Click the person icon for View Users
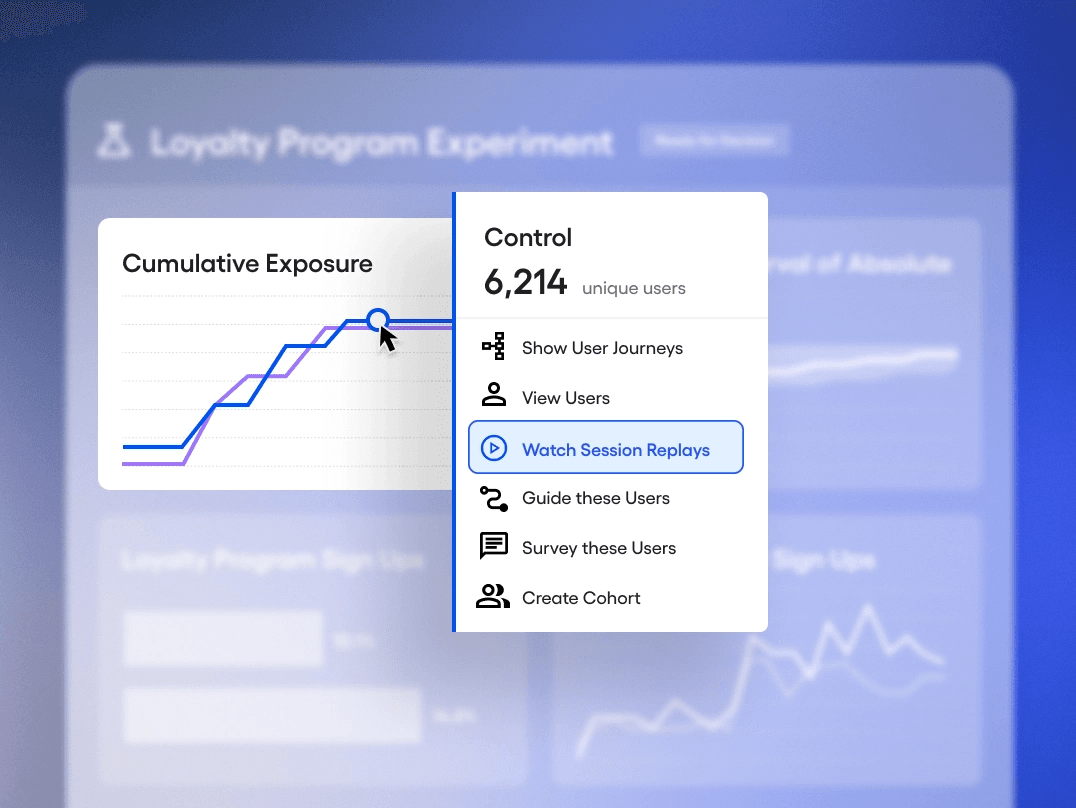The height and width of the screenshot is (808, 1076). (493, 397)
